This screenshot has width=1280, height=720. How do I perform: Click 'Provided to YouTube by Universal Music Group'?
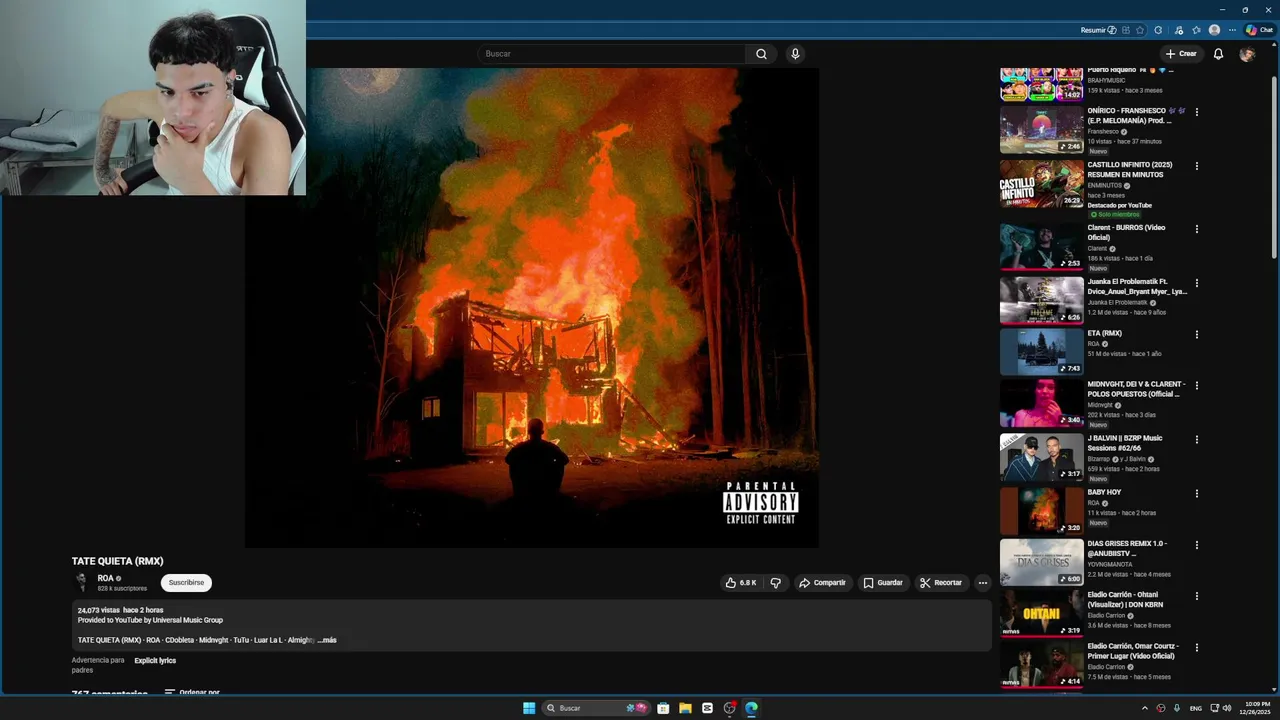point(150,620)
